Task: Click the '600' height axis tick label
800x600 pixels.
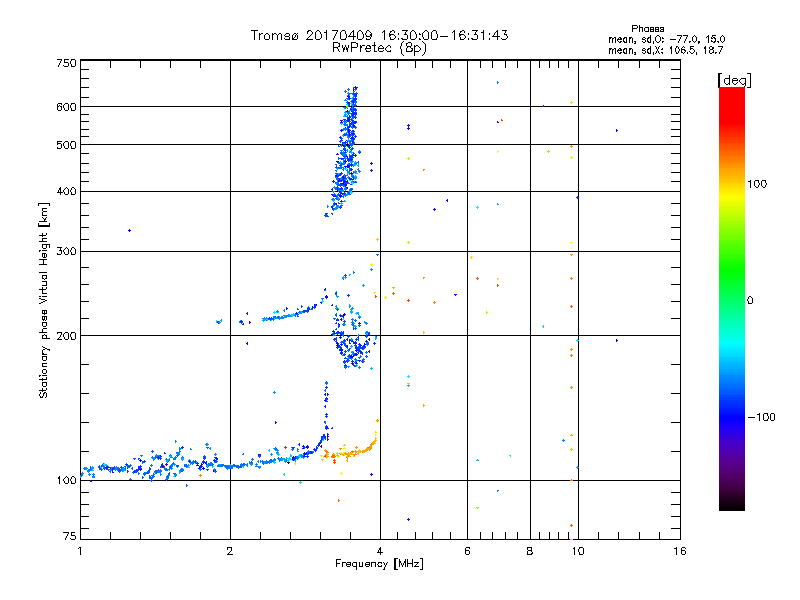Action: point(66,107)
